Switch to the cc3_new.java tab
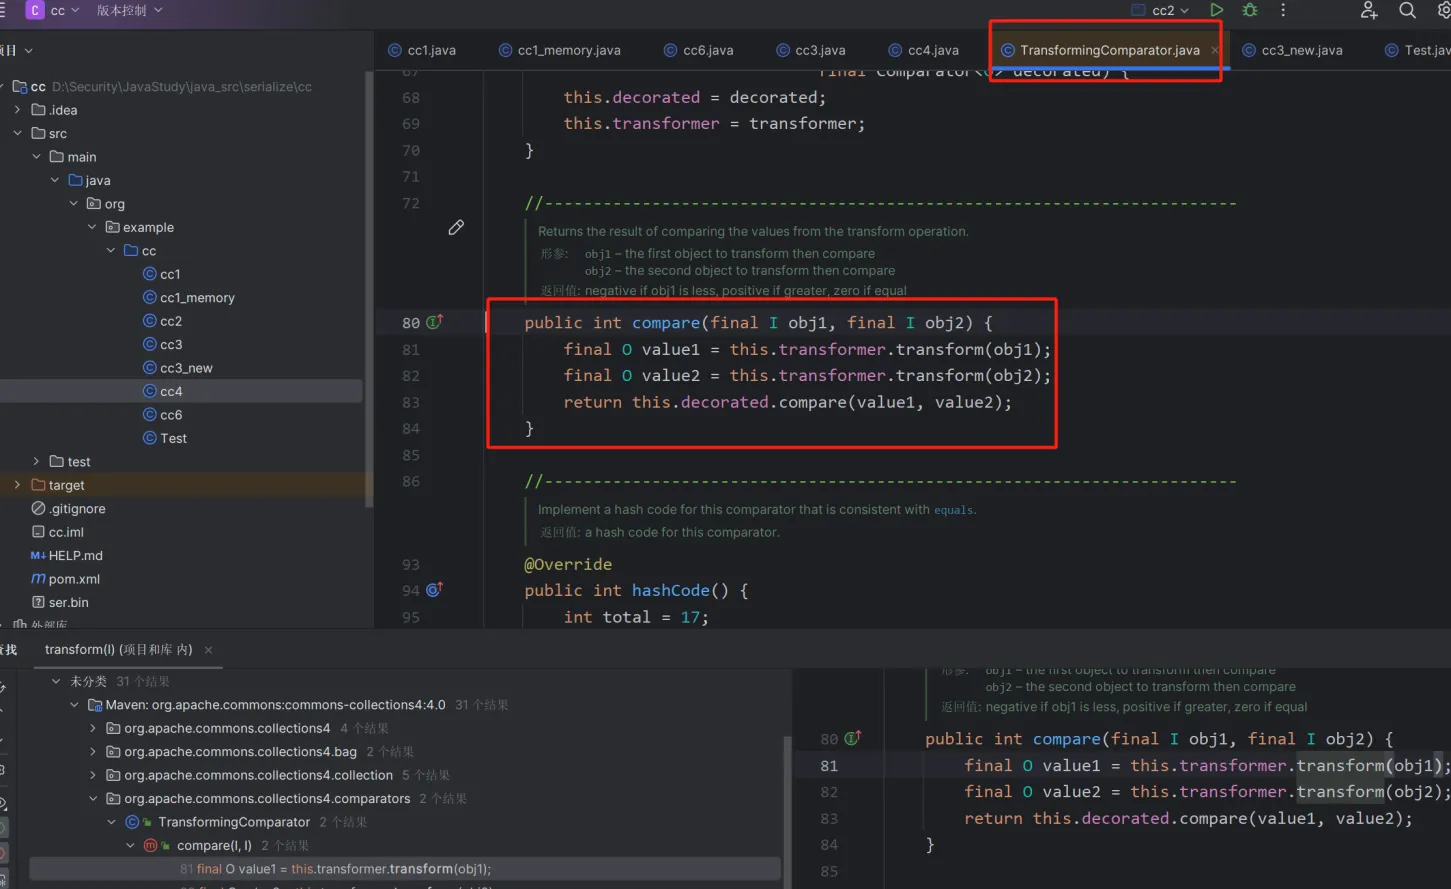 point(1301,50)
